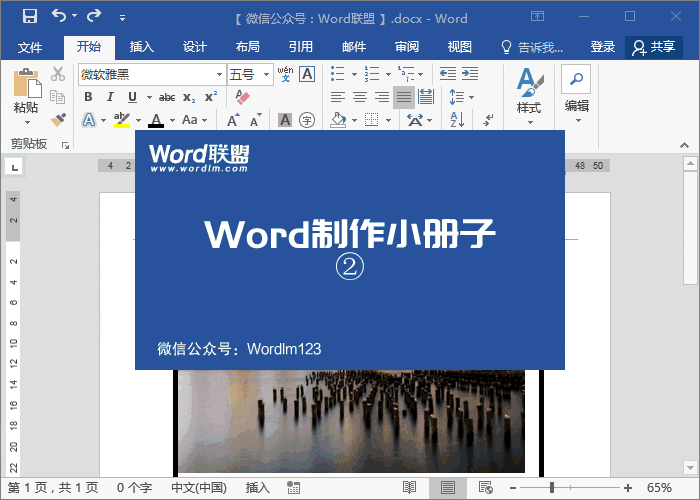Screen dimensions: 700x500
Task: Copy selection with the copy icon
Action: 58,96
